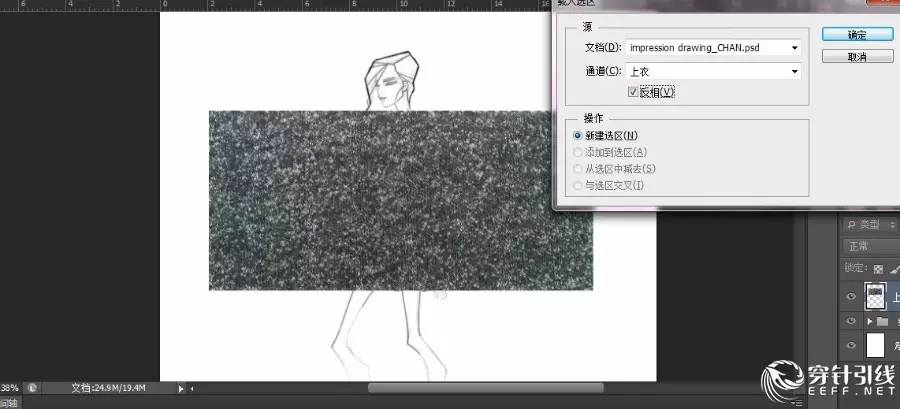Click the 确定 button in the dialog
The width and height of the screenshot is (900, 409).
(x=857, y=34)
